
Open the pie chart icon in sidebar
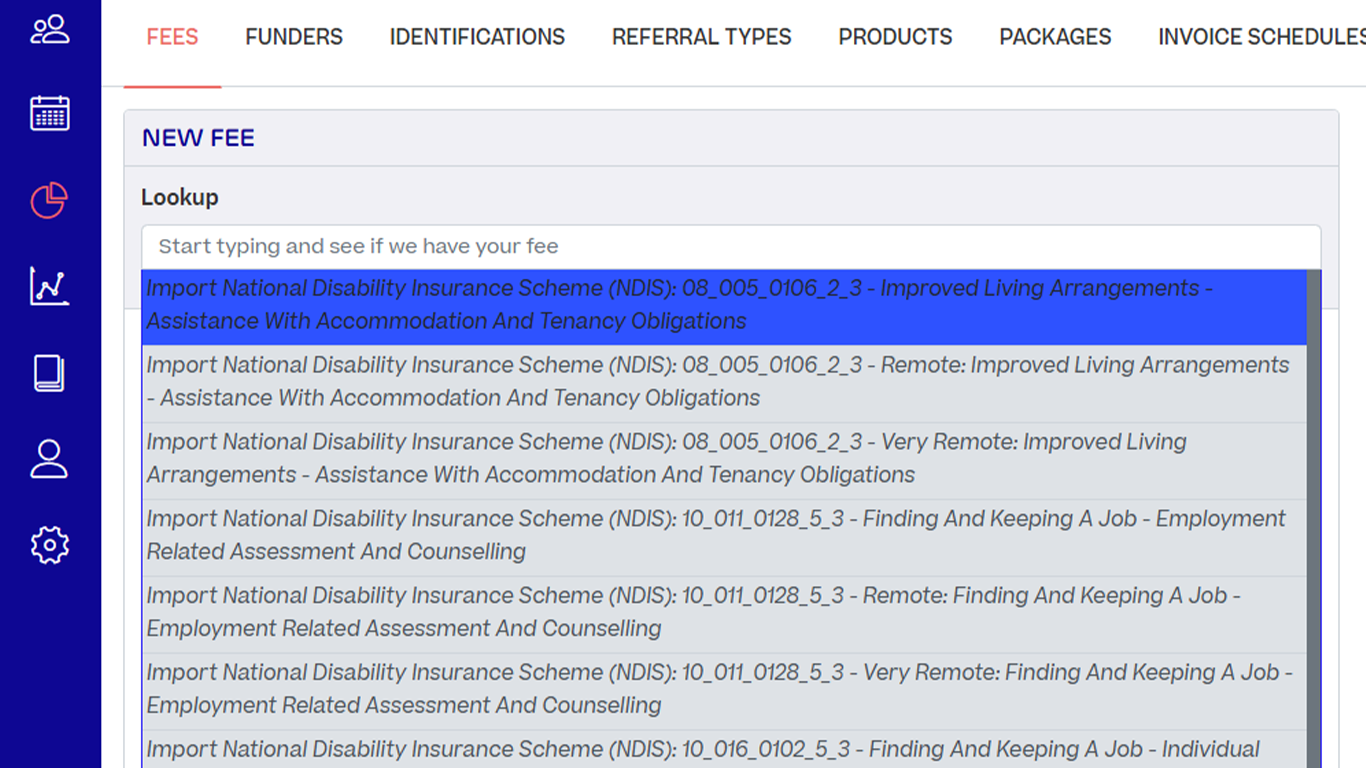click(x=49, y=200)
